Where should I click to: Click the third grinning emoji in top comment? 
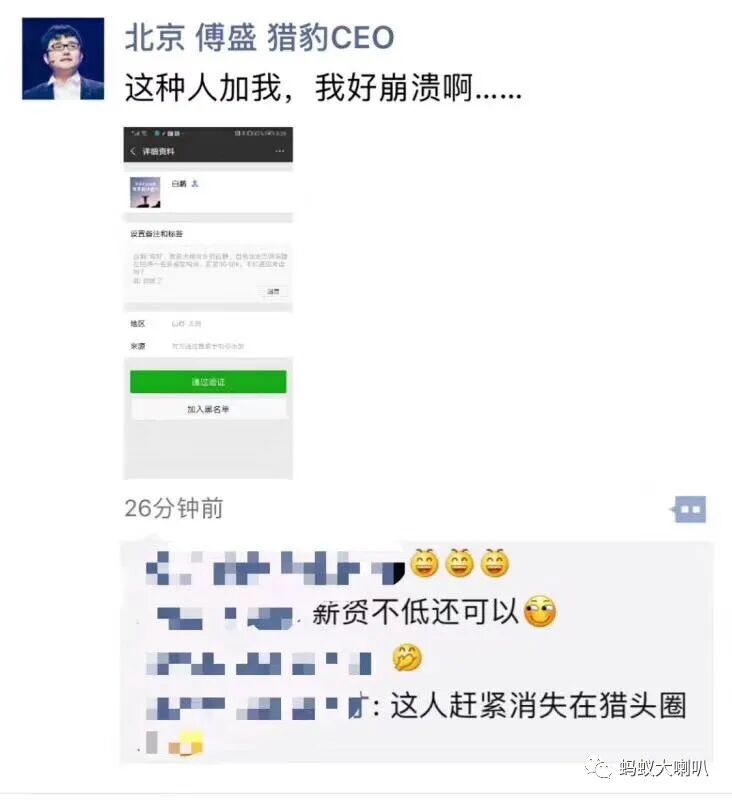pyautogui.click(x=495, y=564)
